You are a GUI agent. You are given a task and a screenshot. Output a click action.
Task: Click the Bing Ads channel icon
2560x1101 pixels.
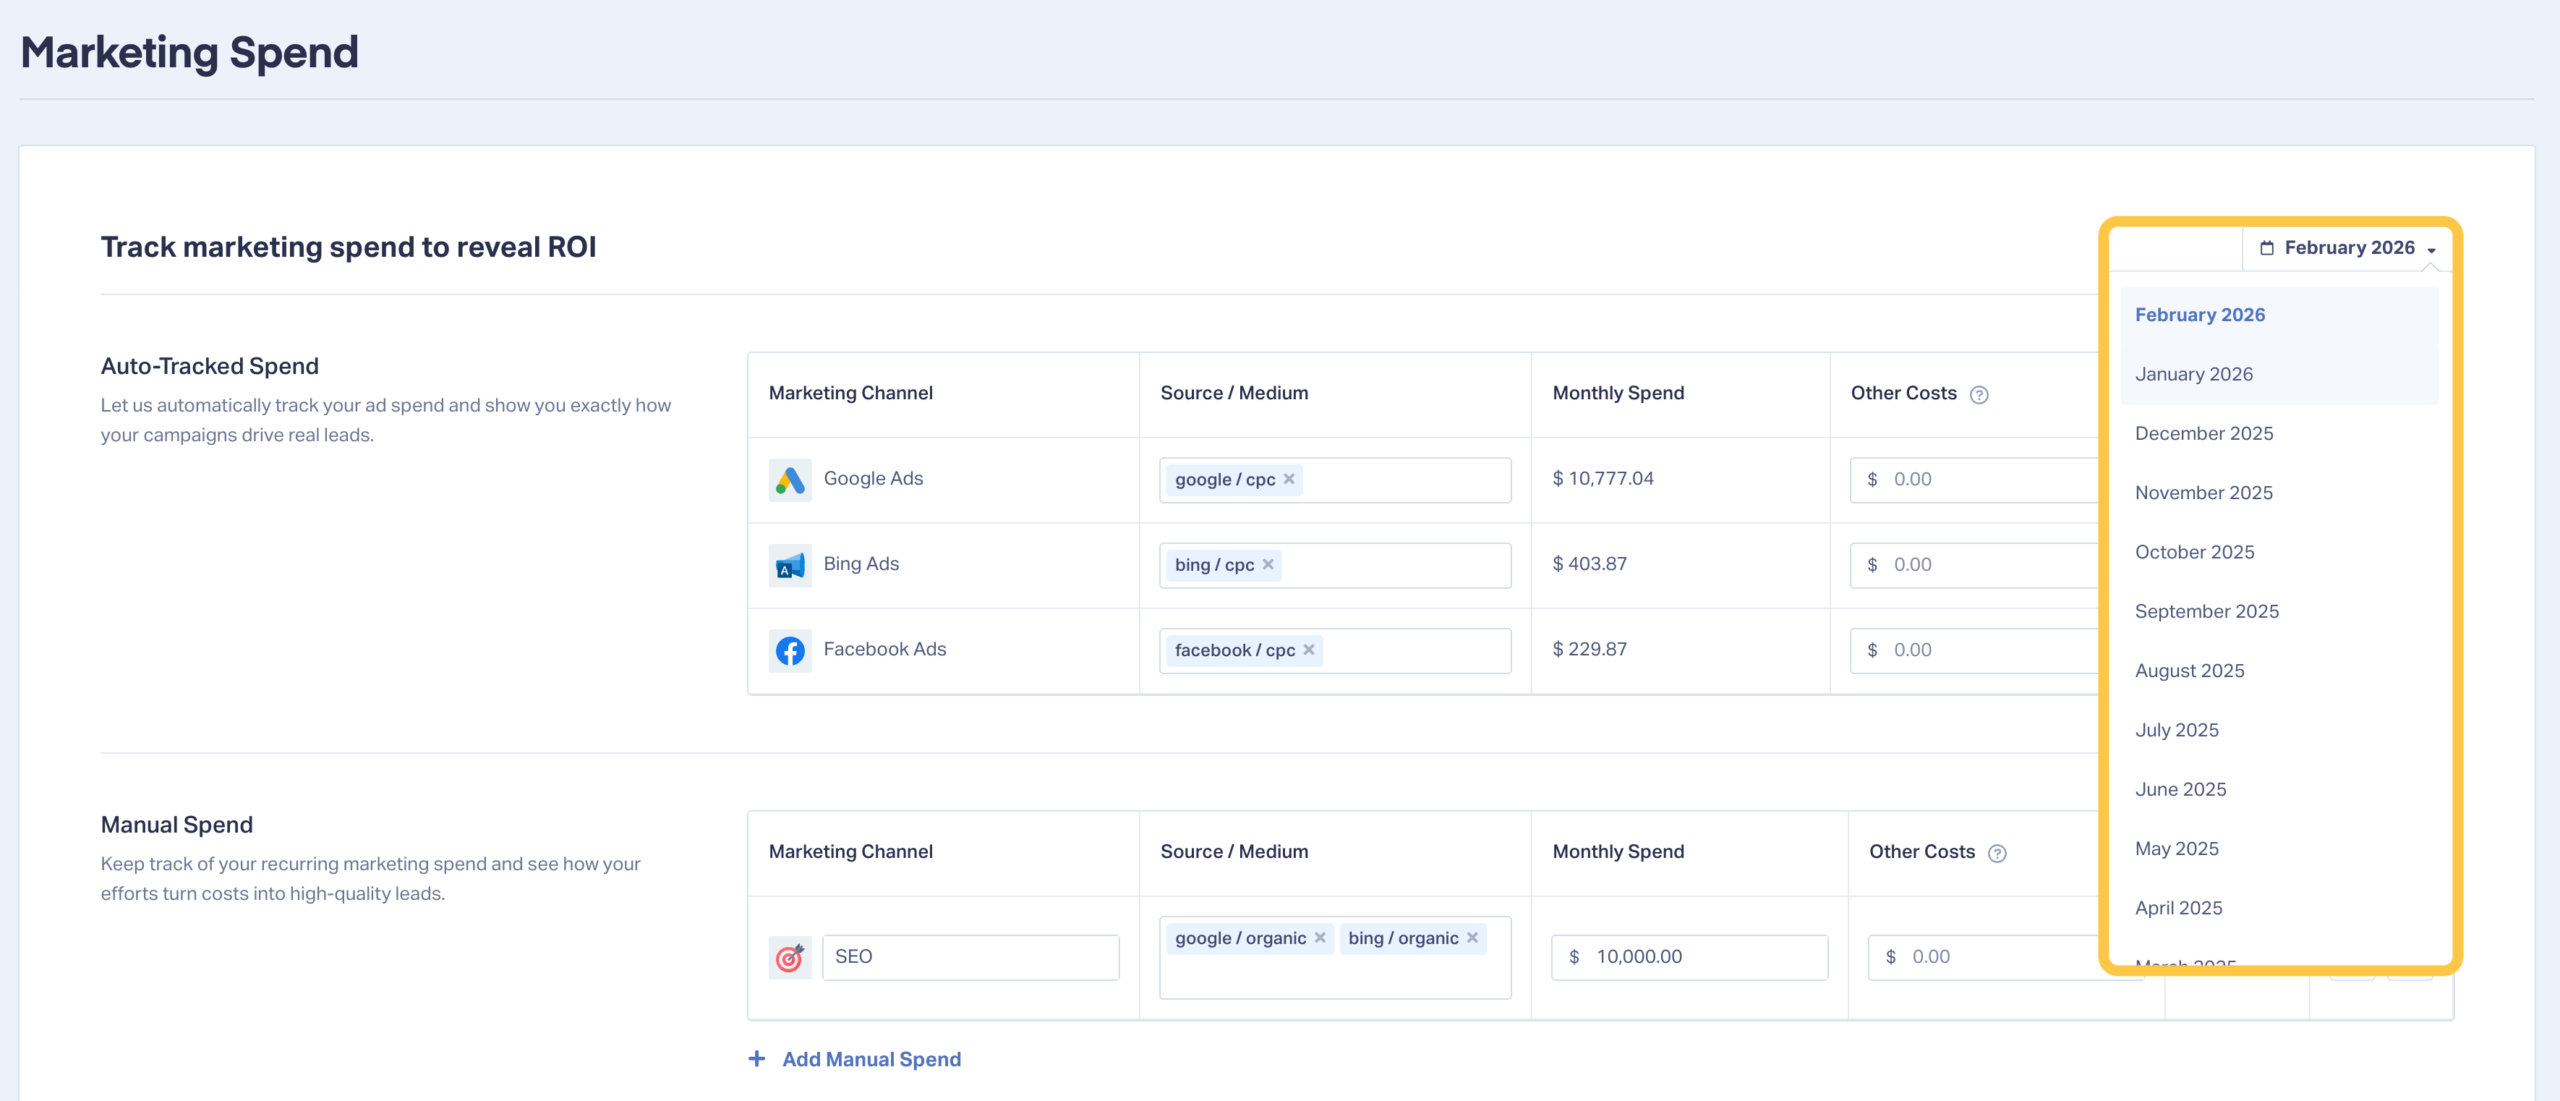click(x=790, y=566)
